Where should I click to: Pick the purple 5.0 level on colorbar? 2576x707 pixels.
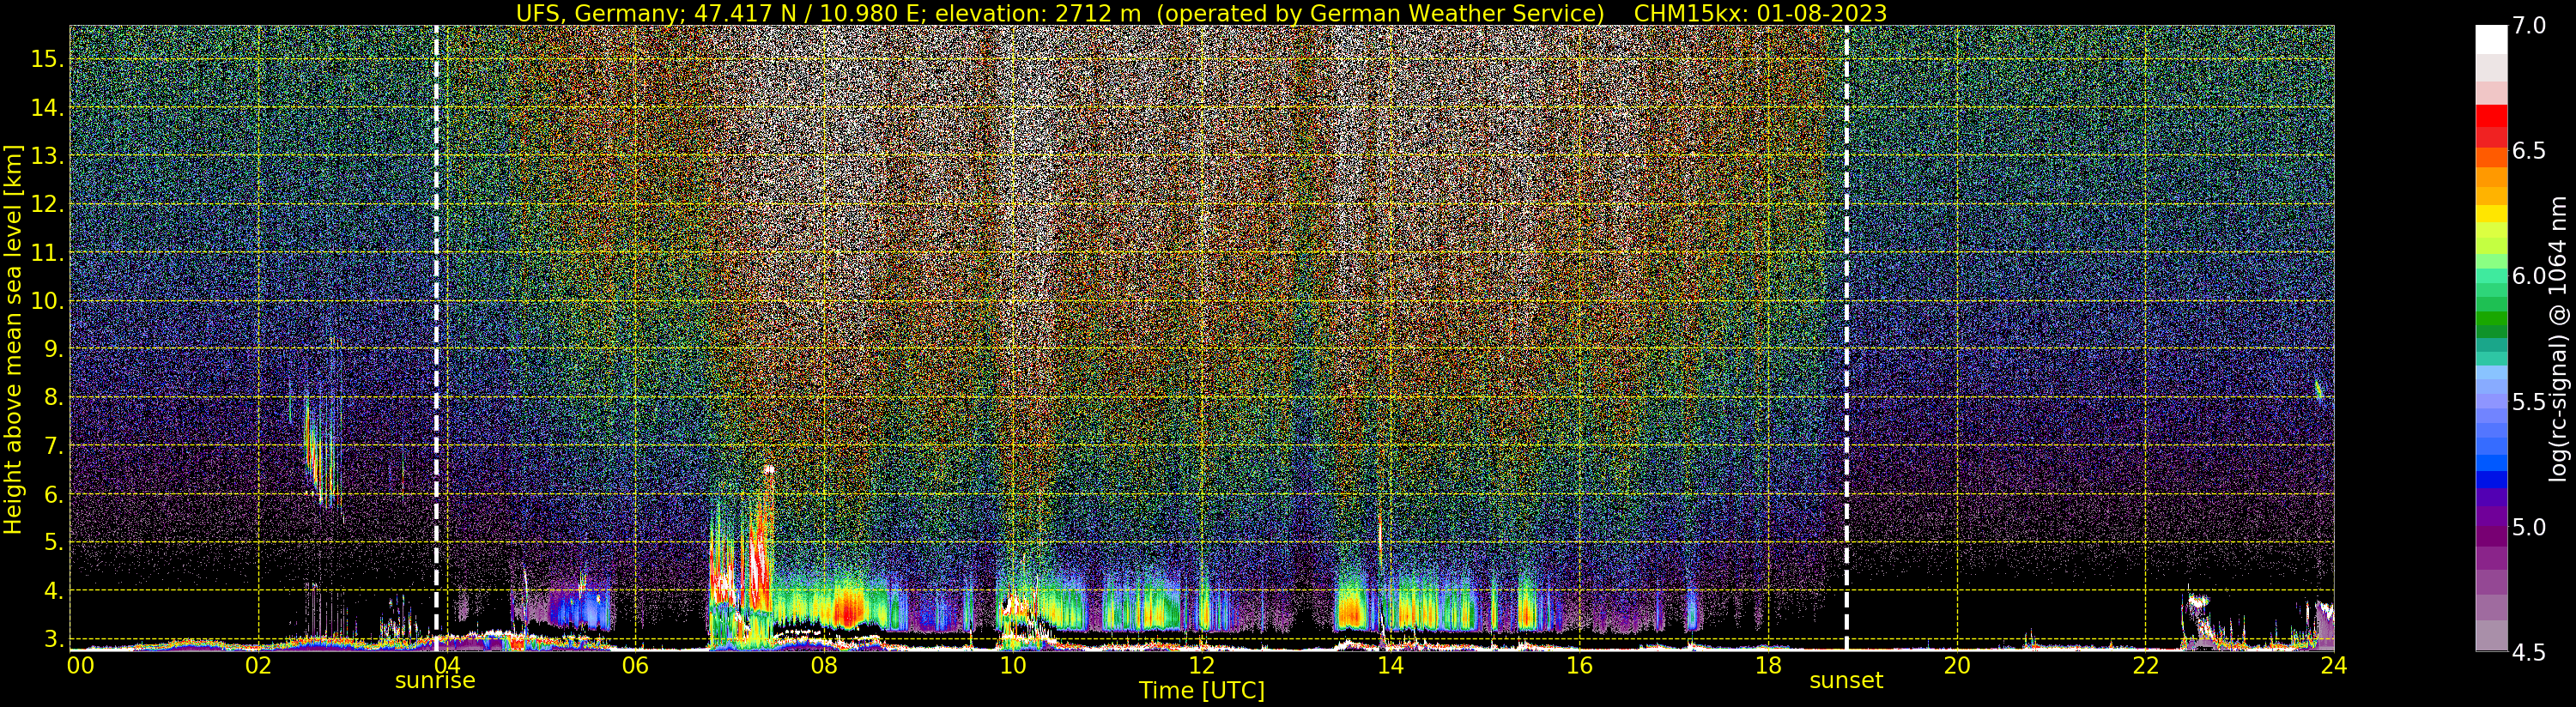2491,527
